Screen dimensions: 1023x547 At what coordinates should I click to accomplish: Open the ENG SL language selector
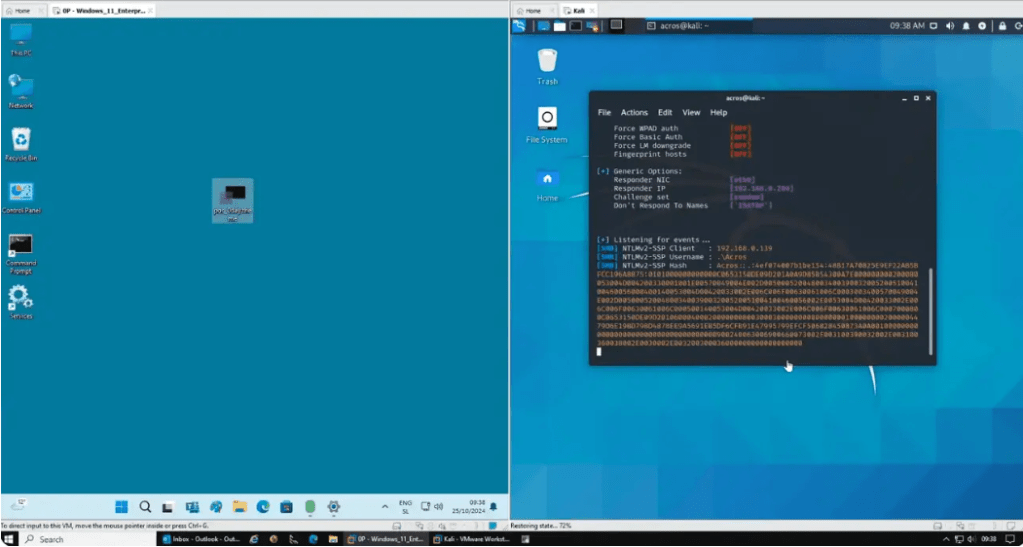(x=405, y=507)
